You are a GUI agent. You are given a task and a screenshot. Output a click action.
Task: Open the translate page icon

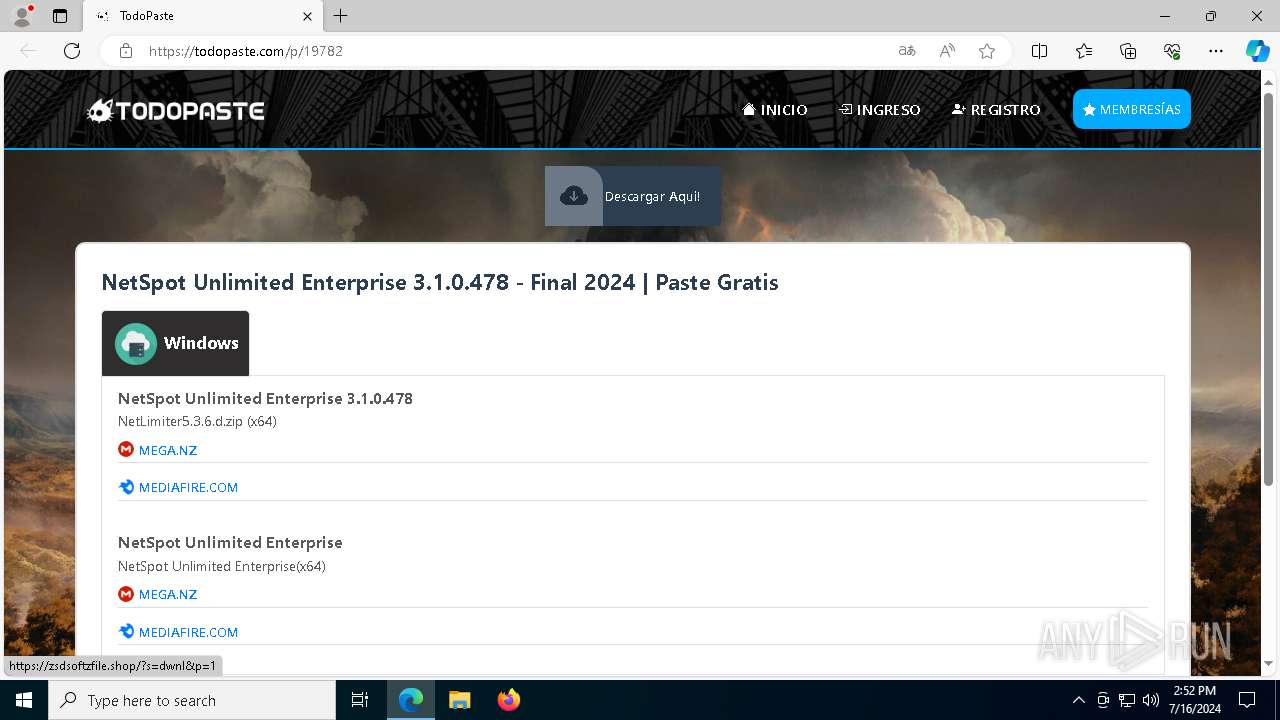907,51
